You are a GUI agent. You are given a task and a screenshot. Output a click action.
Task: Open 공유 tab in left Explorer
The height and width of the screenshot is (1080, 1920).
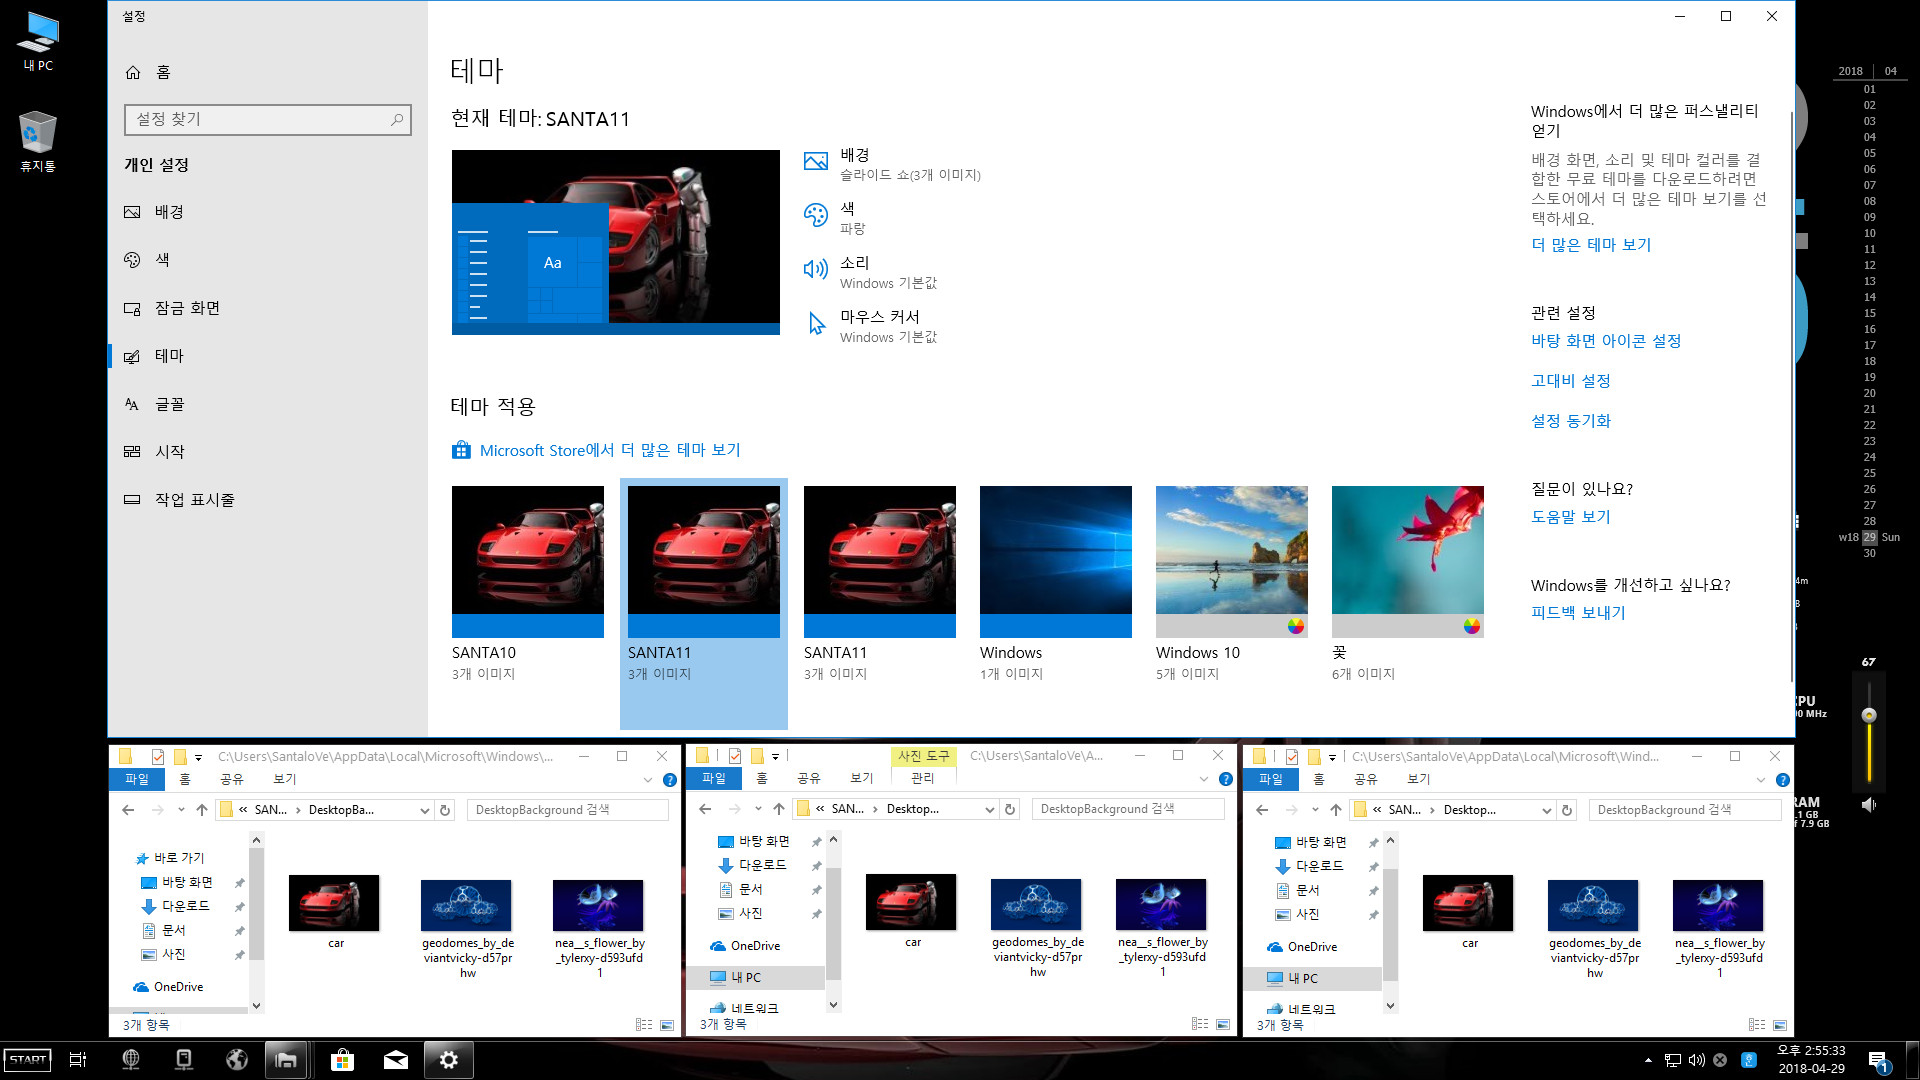pyautogui.click(x=232, y=779)
